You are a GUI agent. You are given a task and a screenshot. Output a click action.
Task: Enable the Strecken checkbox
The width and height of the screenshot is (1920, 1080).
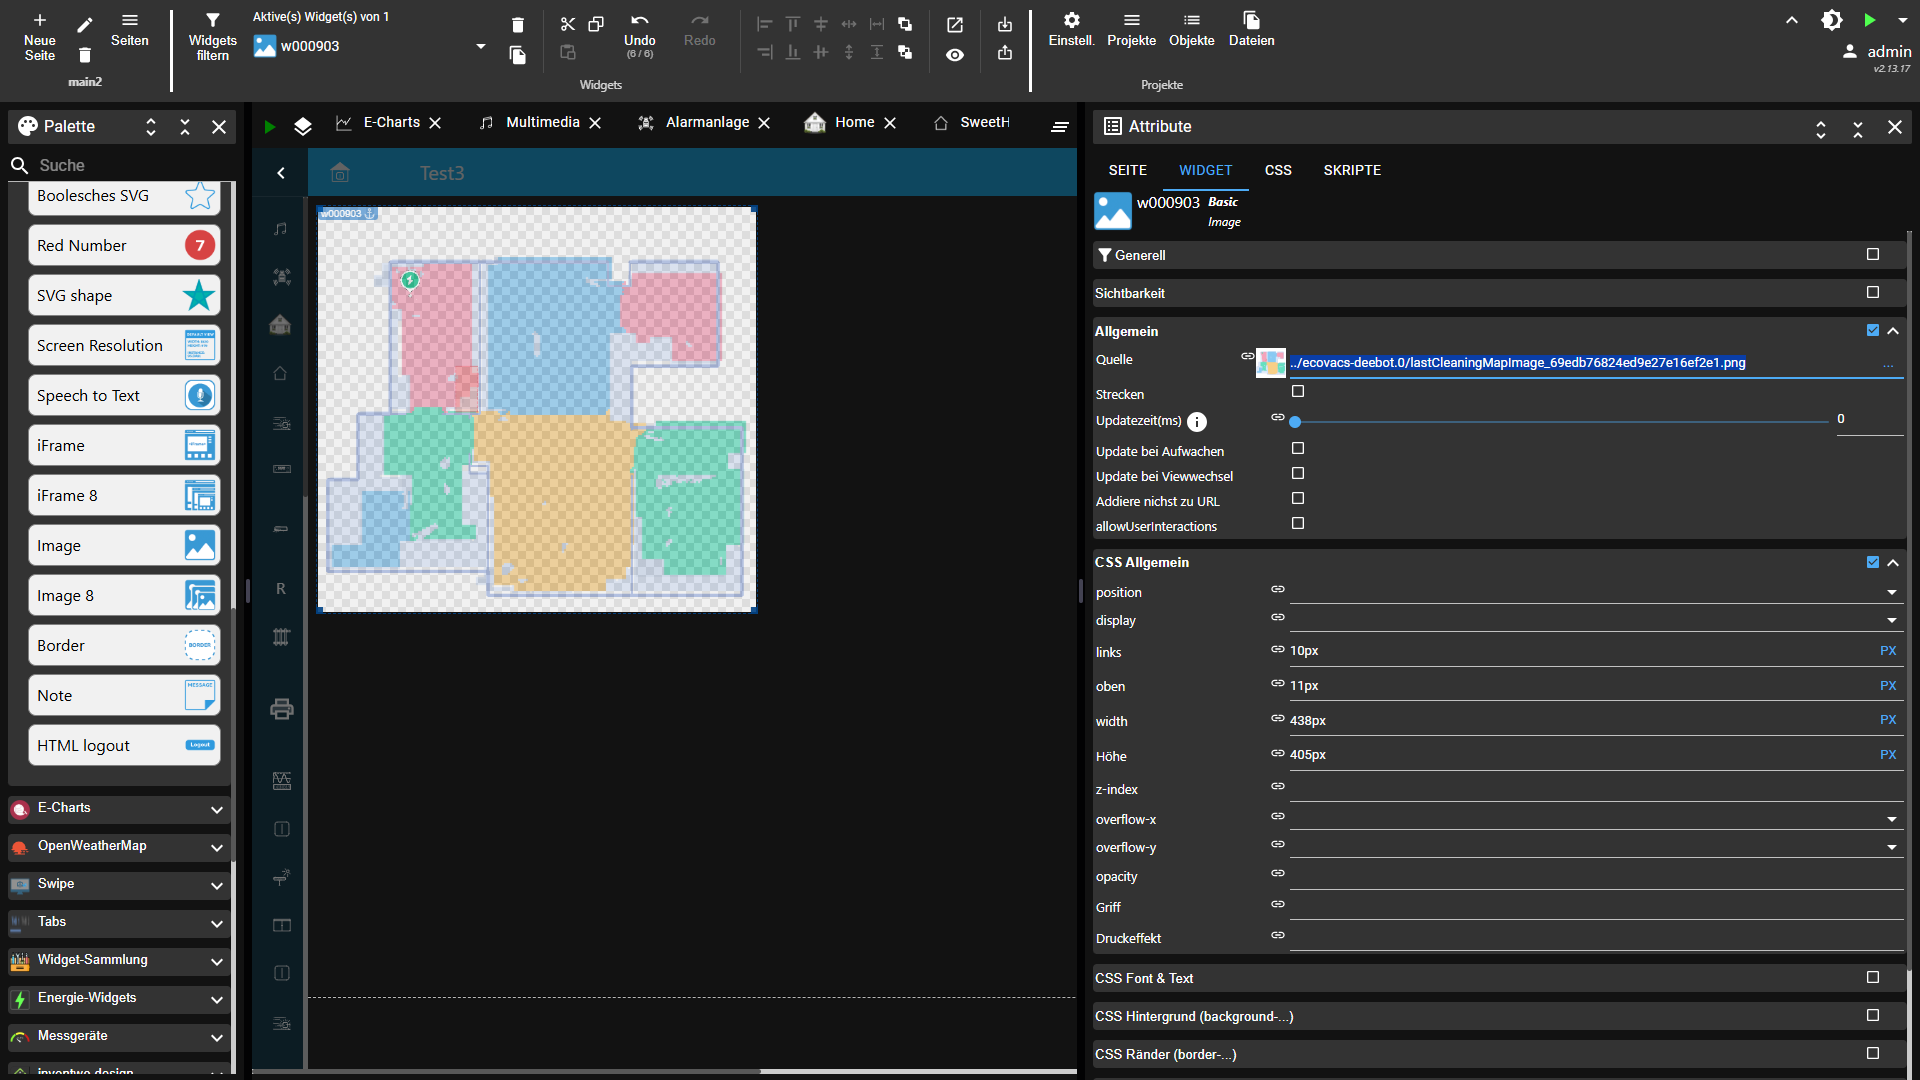[1297, 391]
